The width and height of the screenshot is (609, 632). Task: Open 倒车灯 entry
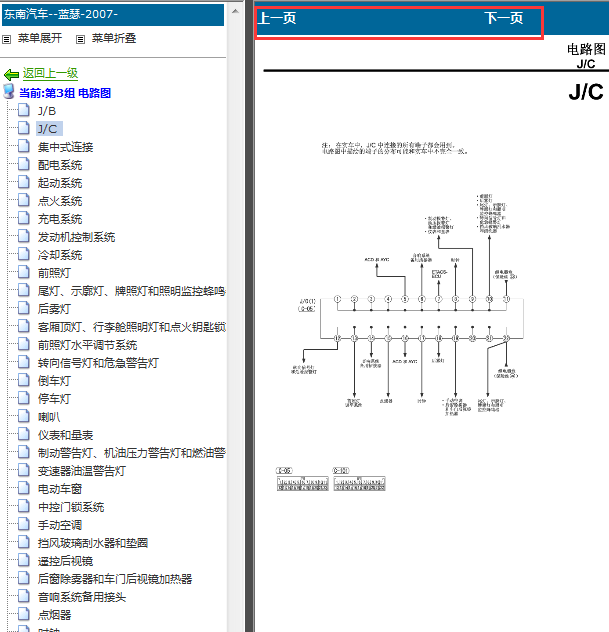pos(54,381)
